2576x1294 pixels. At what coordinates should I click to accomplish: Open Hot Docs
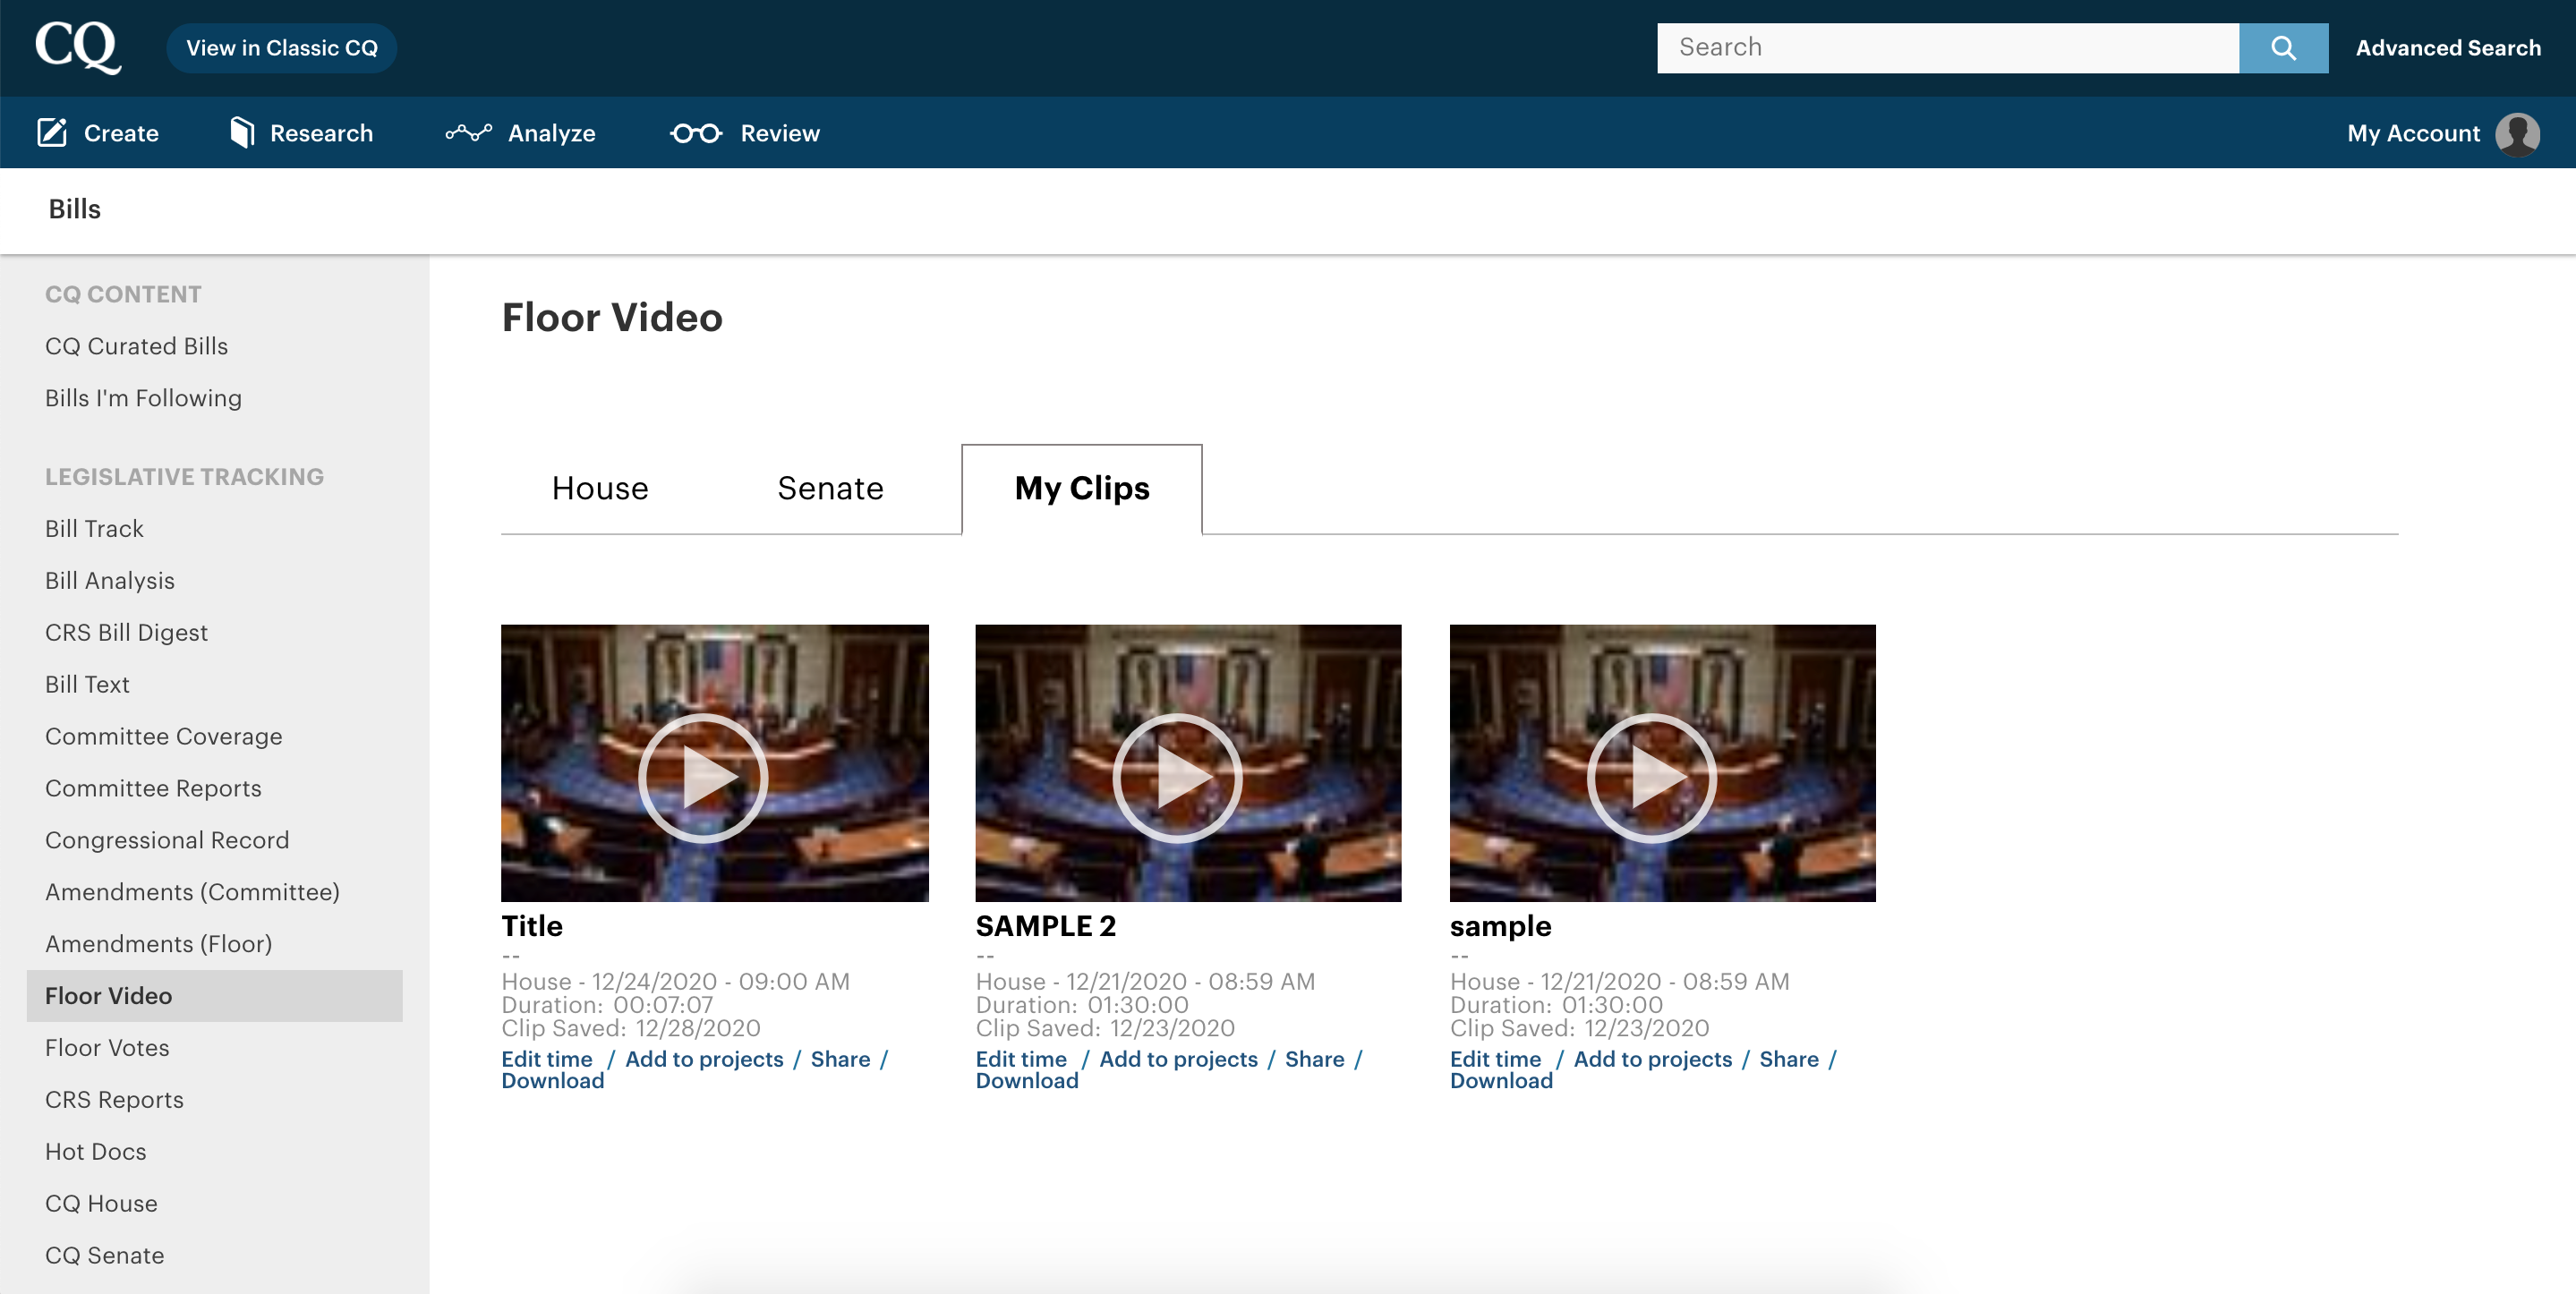pos(95,1152)
